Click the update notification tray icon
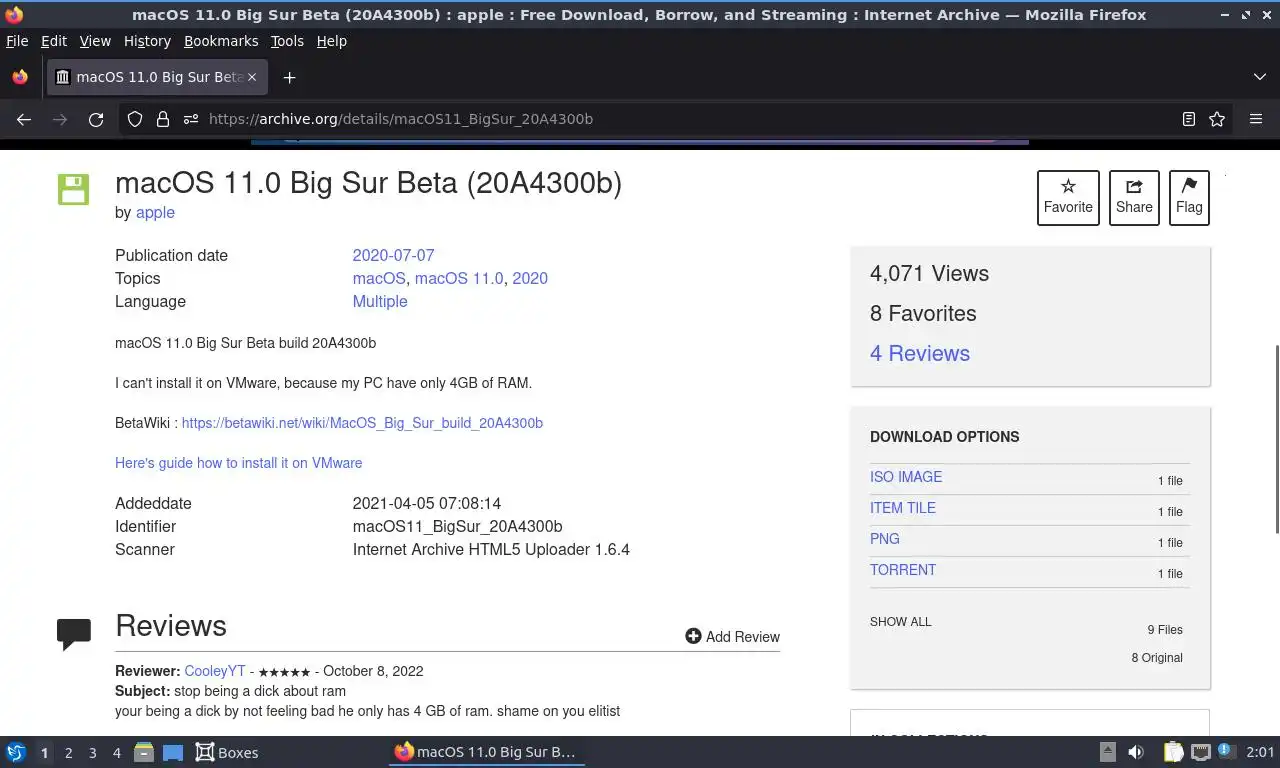The height and width of the screenshot is (768, 1280). [x=1225, y=752]
